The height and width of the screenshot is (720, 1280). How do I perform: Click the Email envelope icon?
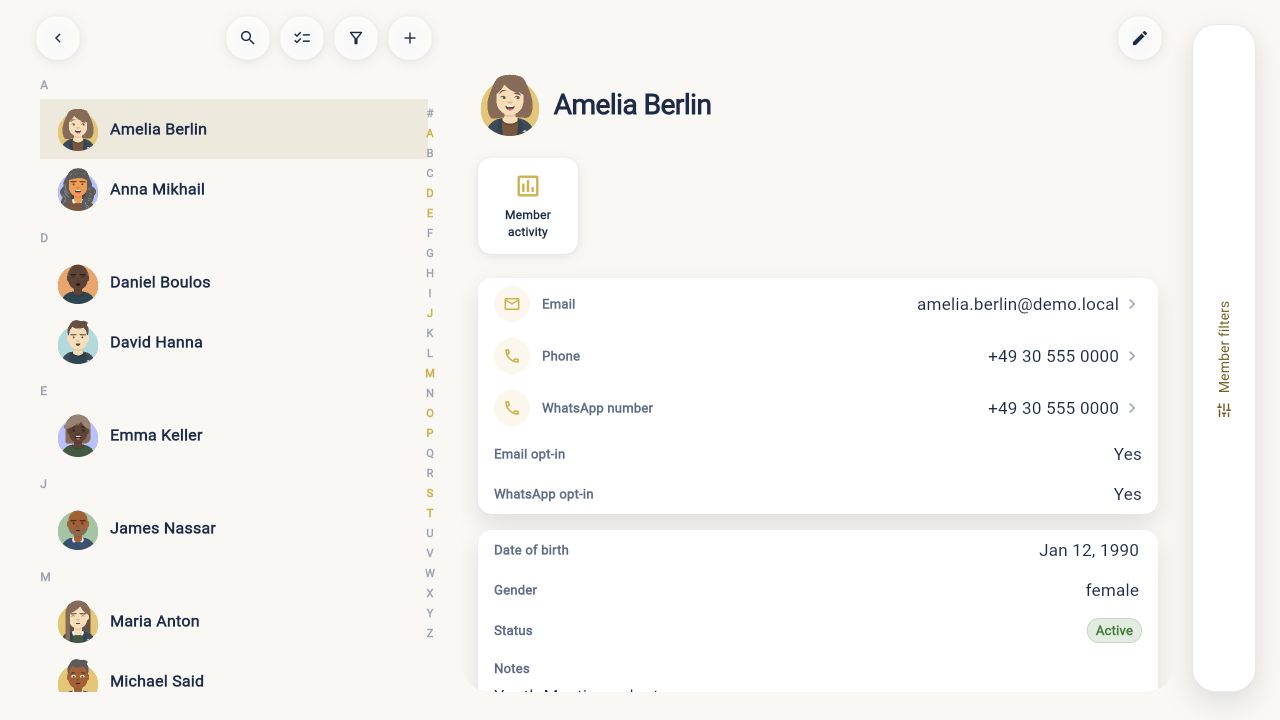(x=512, y=304)
